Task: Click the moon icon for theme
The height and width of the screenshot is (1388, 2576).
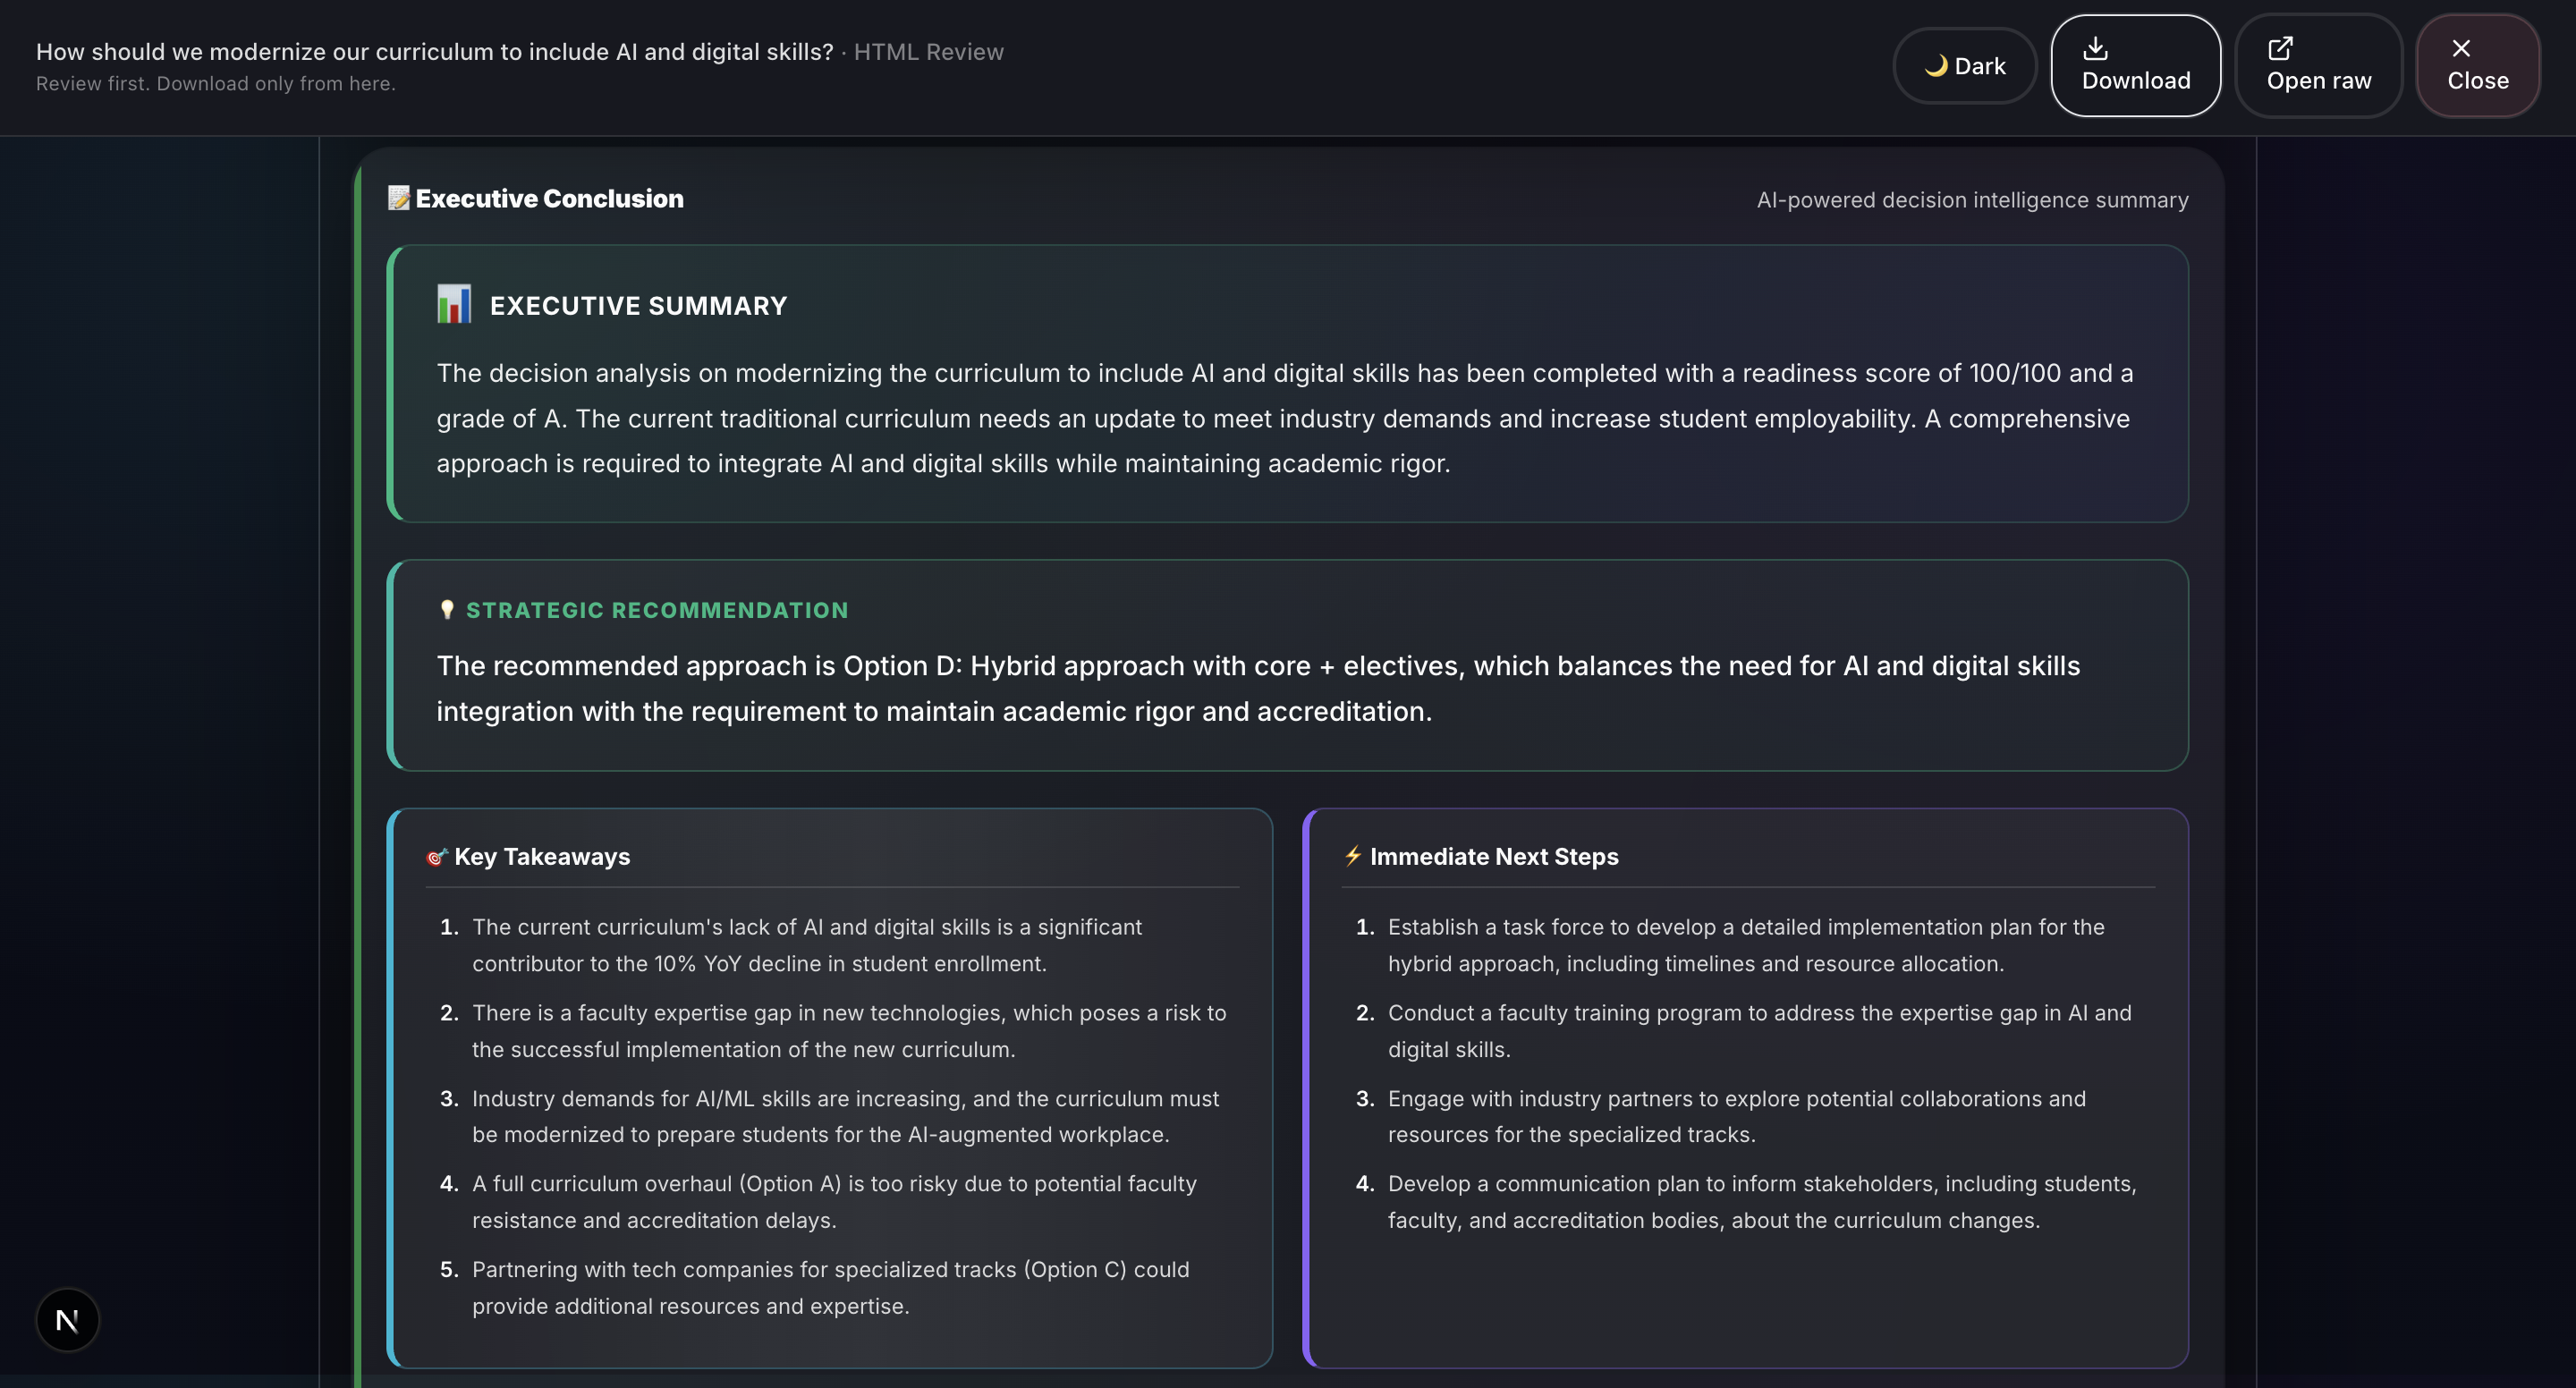Action: point(1936,66)
